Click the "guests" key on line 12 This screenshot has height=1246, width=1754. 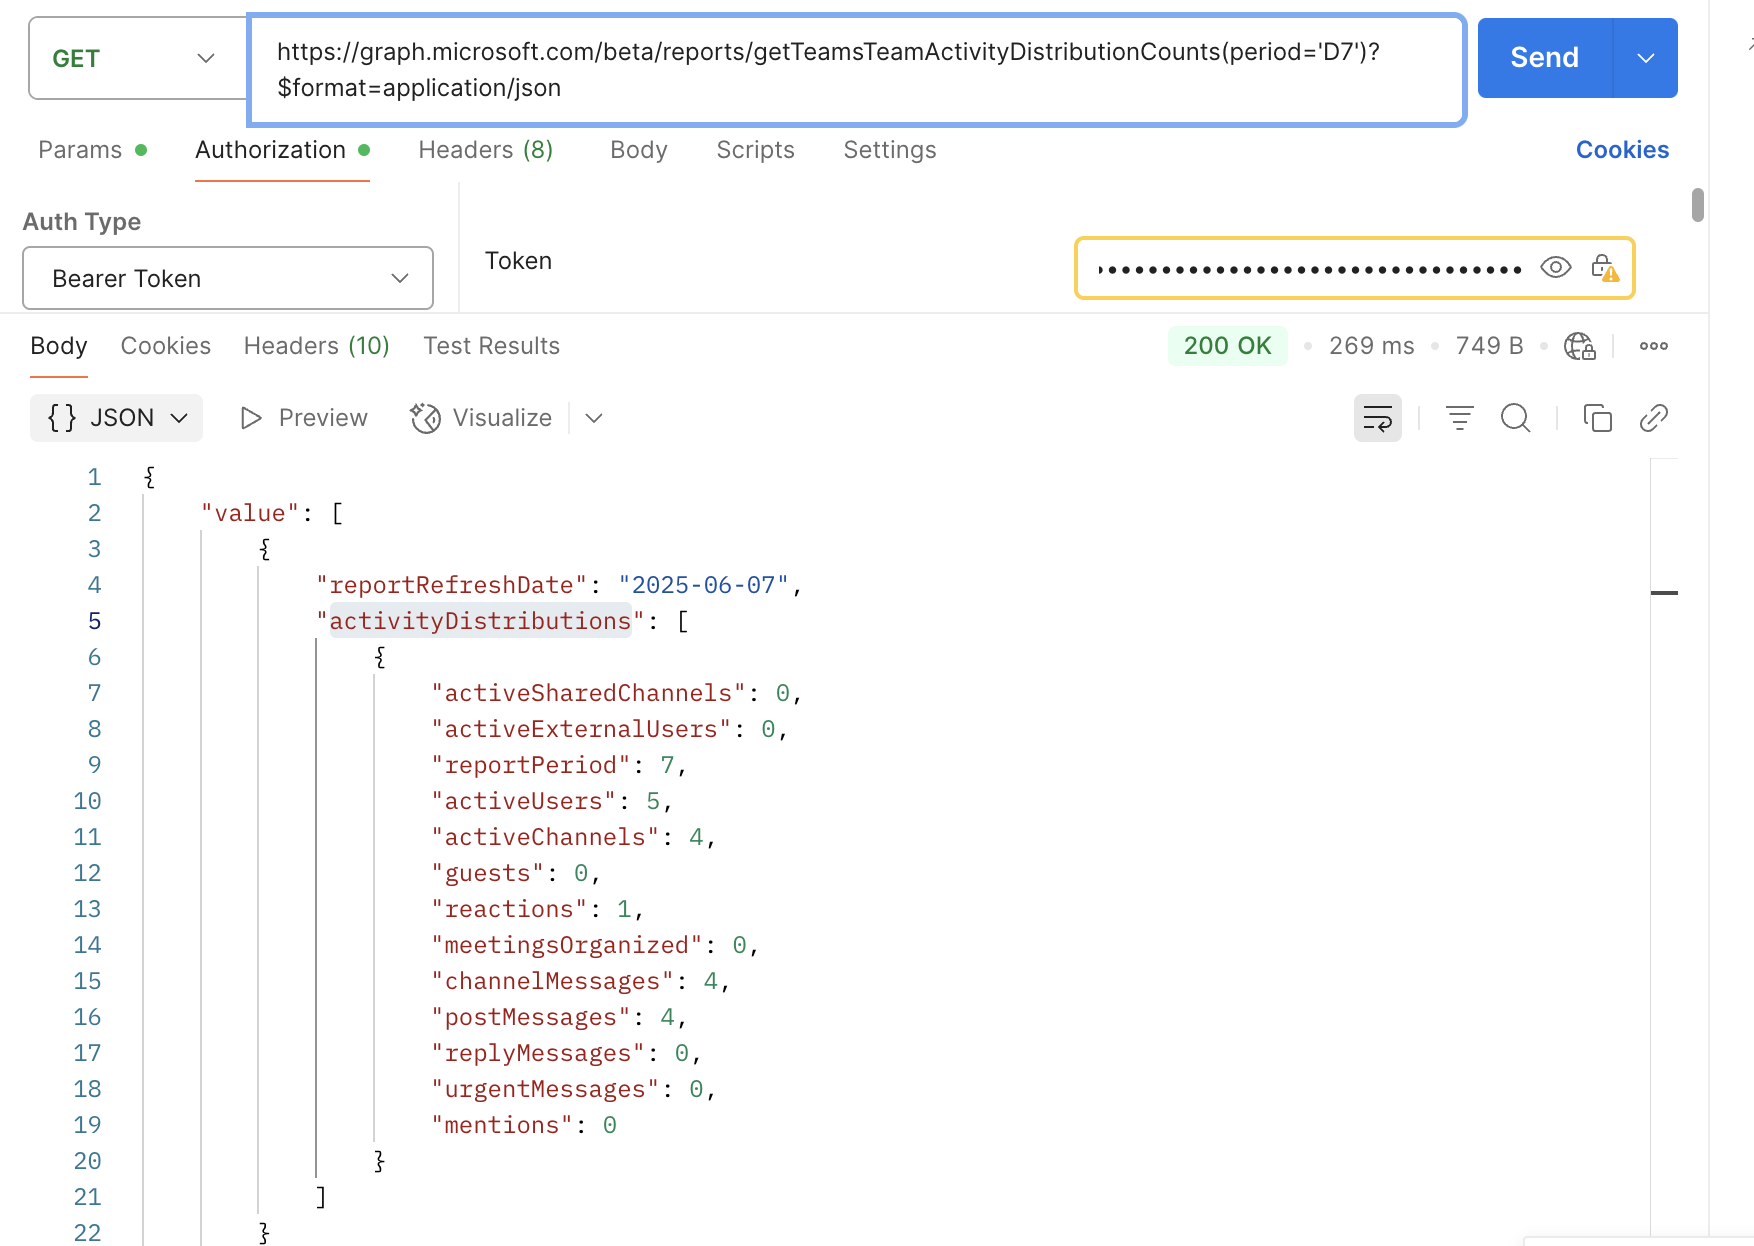487,873
